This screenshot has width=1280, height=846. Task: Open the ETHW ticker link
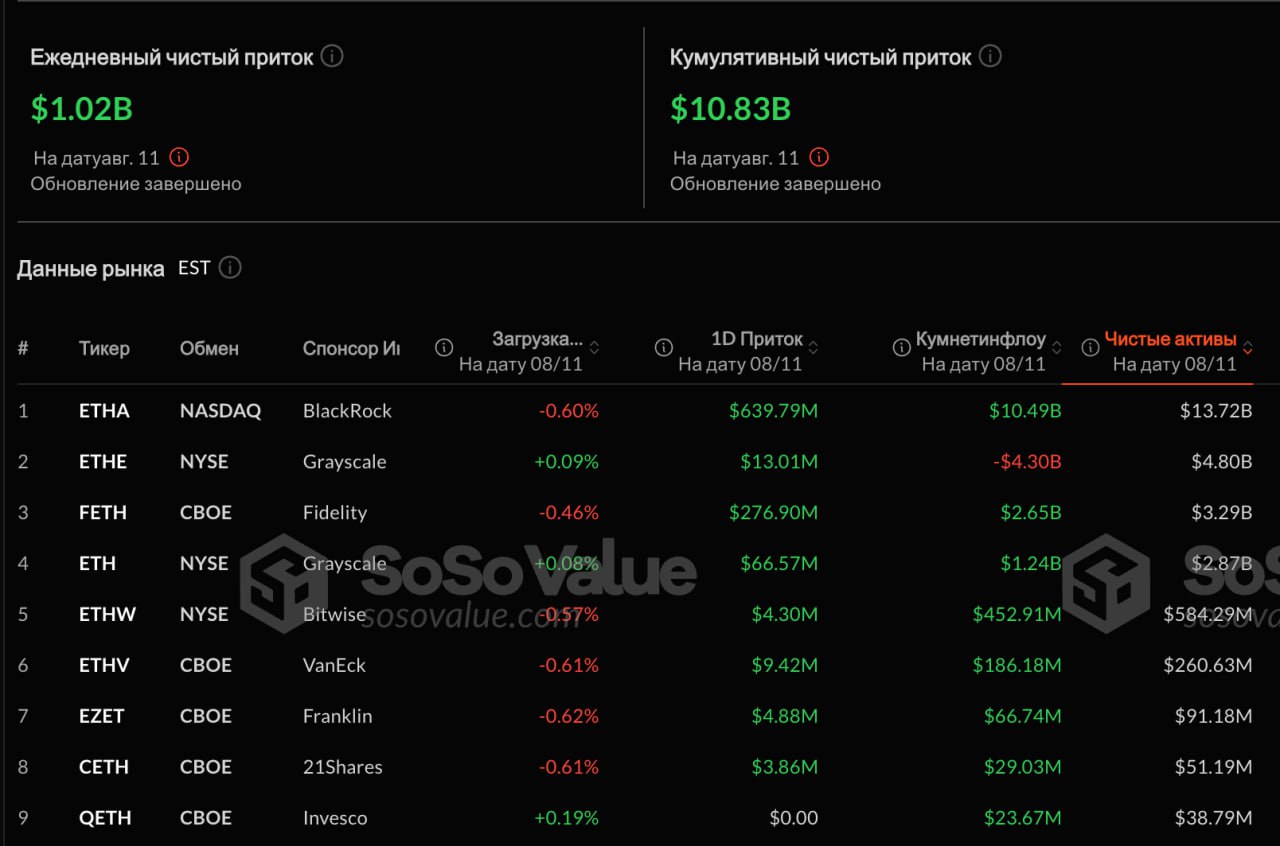pos(107,614)
